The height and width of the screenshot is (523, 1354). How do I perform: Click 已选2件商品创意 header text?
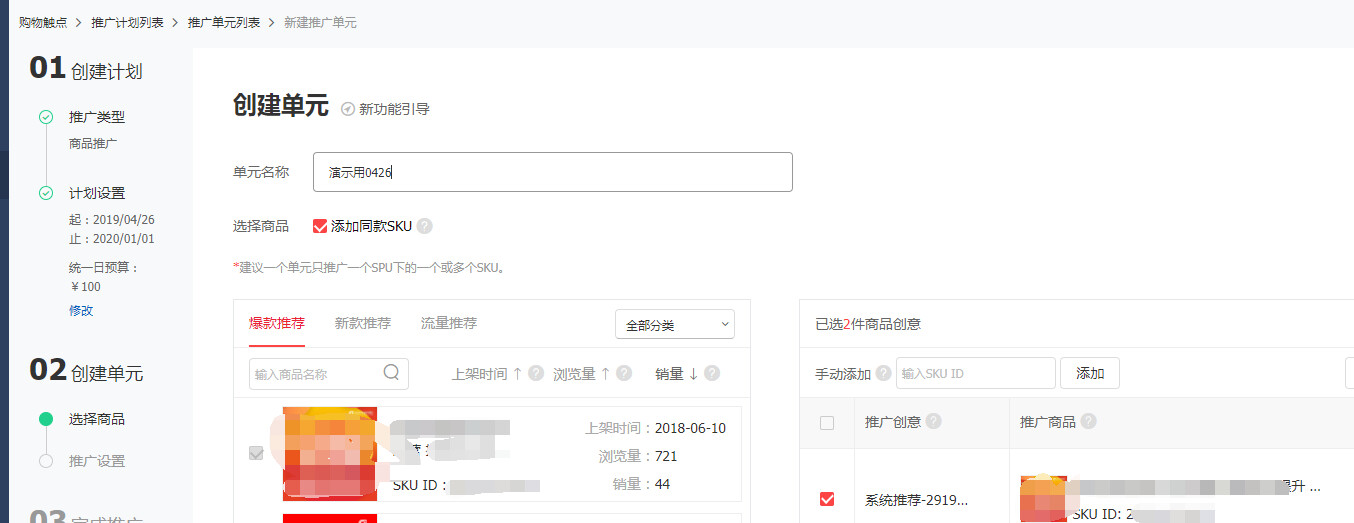[x=868, y=324]
